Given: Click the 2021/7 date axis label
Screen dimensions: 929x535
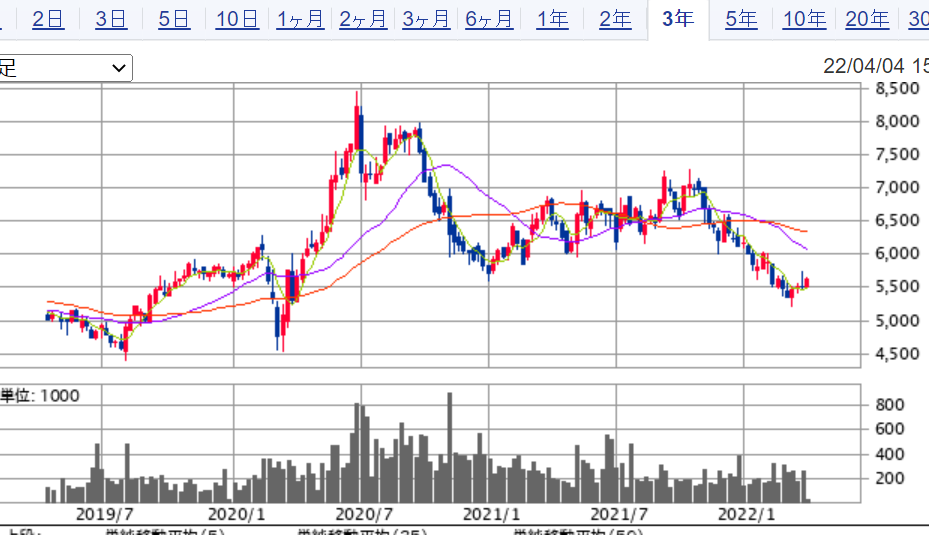Looking at the screenshot, I should coord(619,514).
